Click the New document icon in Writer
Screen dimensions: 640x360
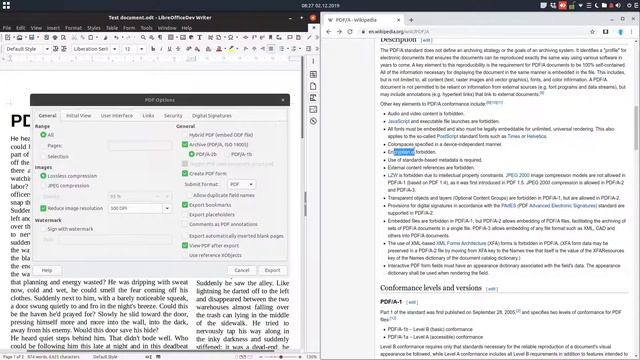coord(7,38)
